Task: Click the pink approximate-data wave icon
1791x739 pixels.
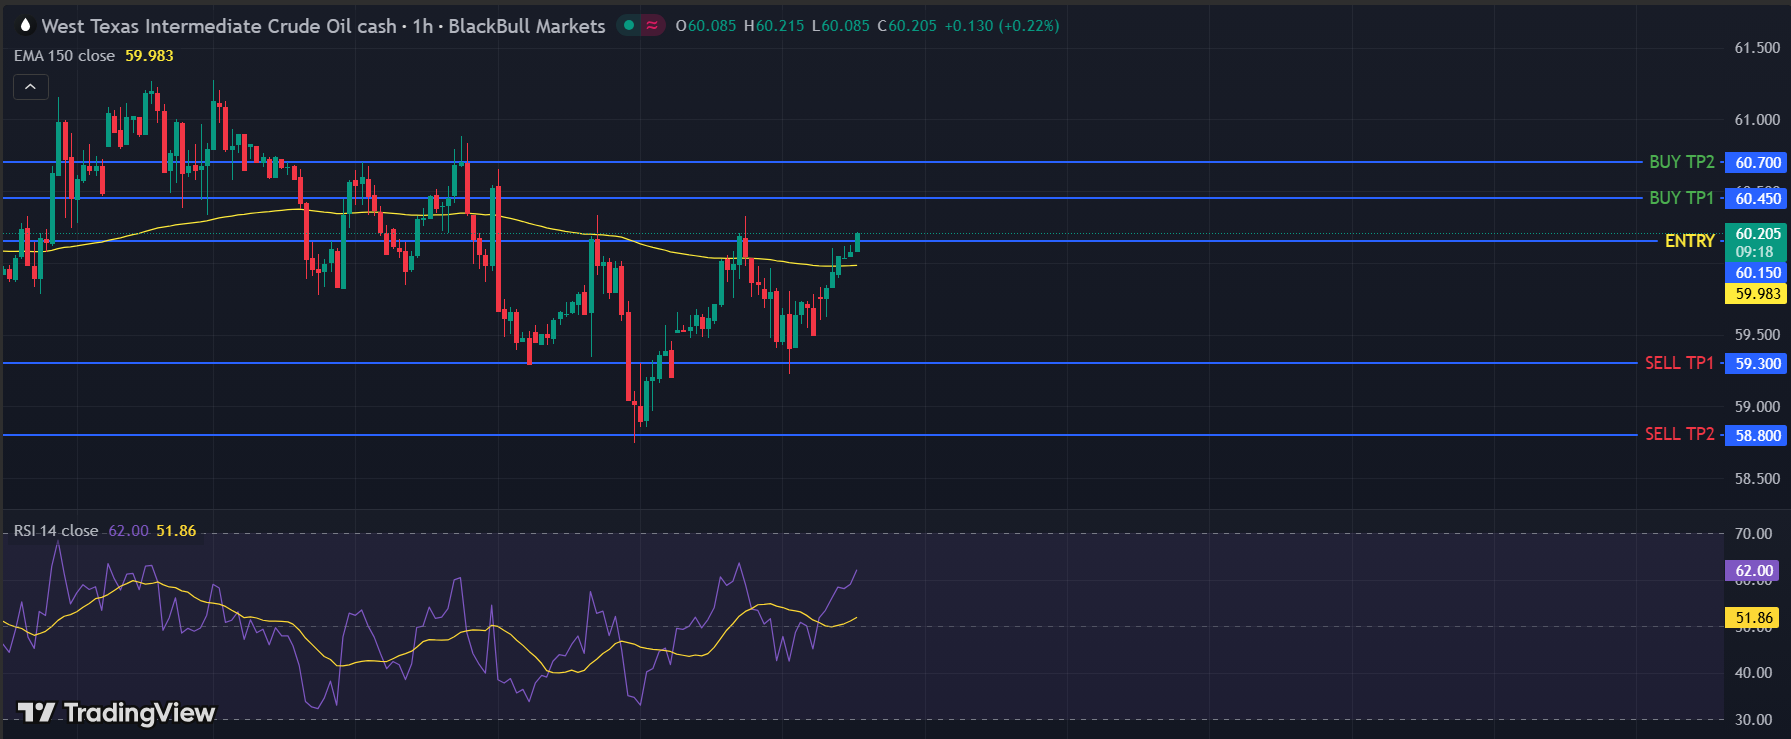Action: pyautogui.click(x=652, y=26)
